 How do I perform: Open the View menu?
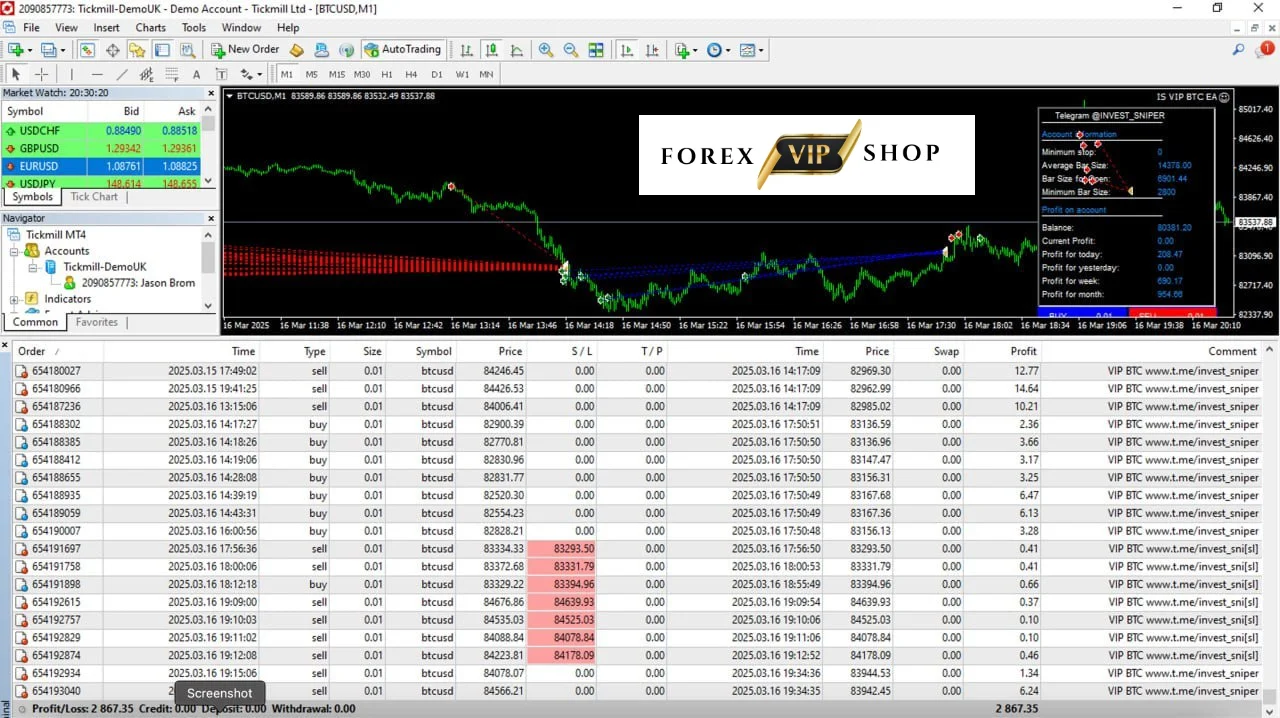pyautogui.click(x=66, y=28)
